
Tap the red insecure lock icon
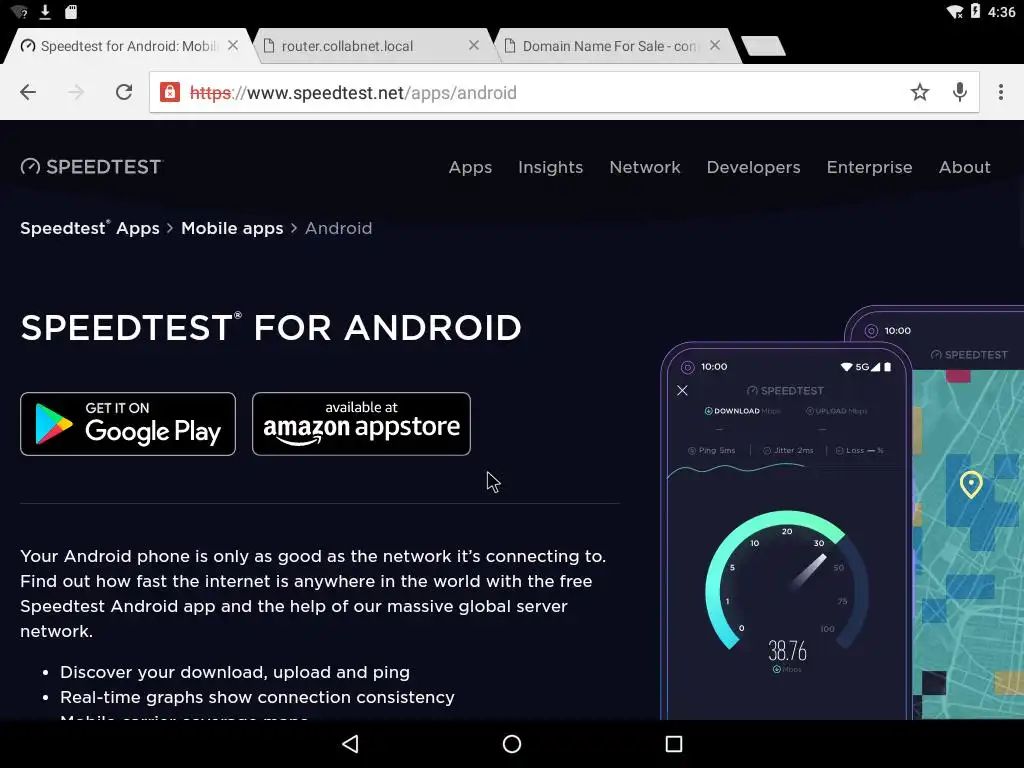(170, 92)
